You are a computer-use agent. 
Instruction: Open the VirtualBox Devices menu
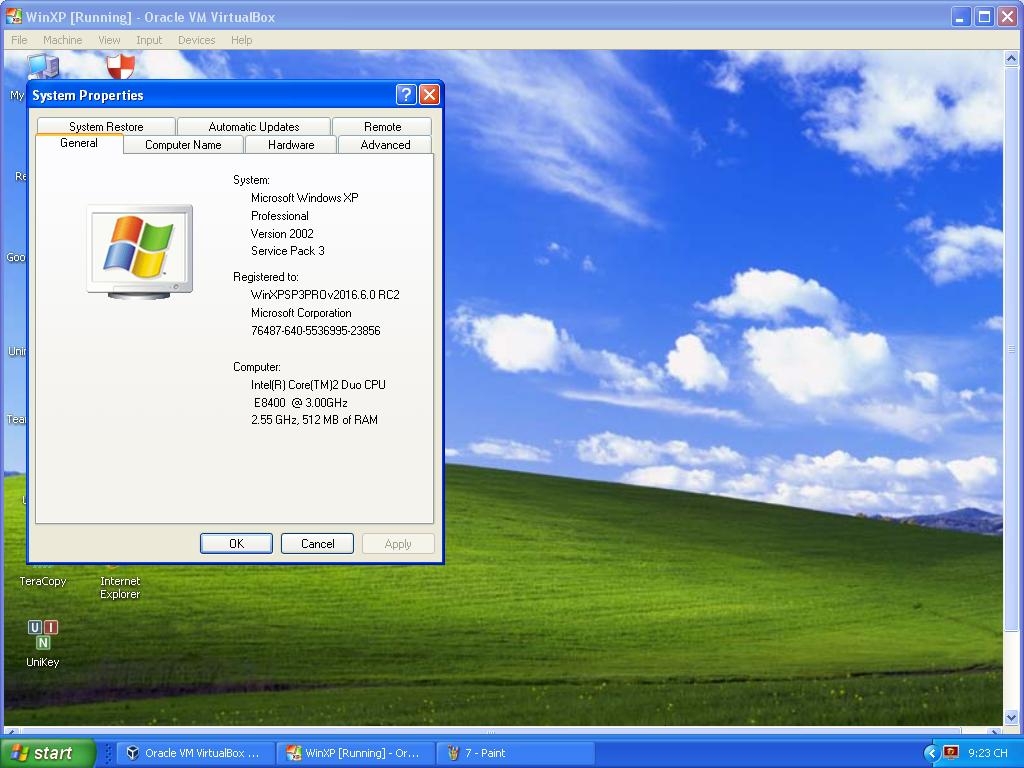pyautogui.click(x=196, y=40)
